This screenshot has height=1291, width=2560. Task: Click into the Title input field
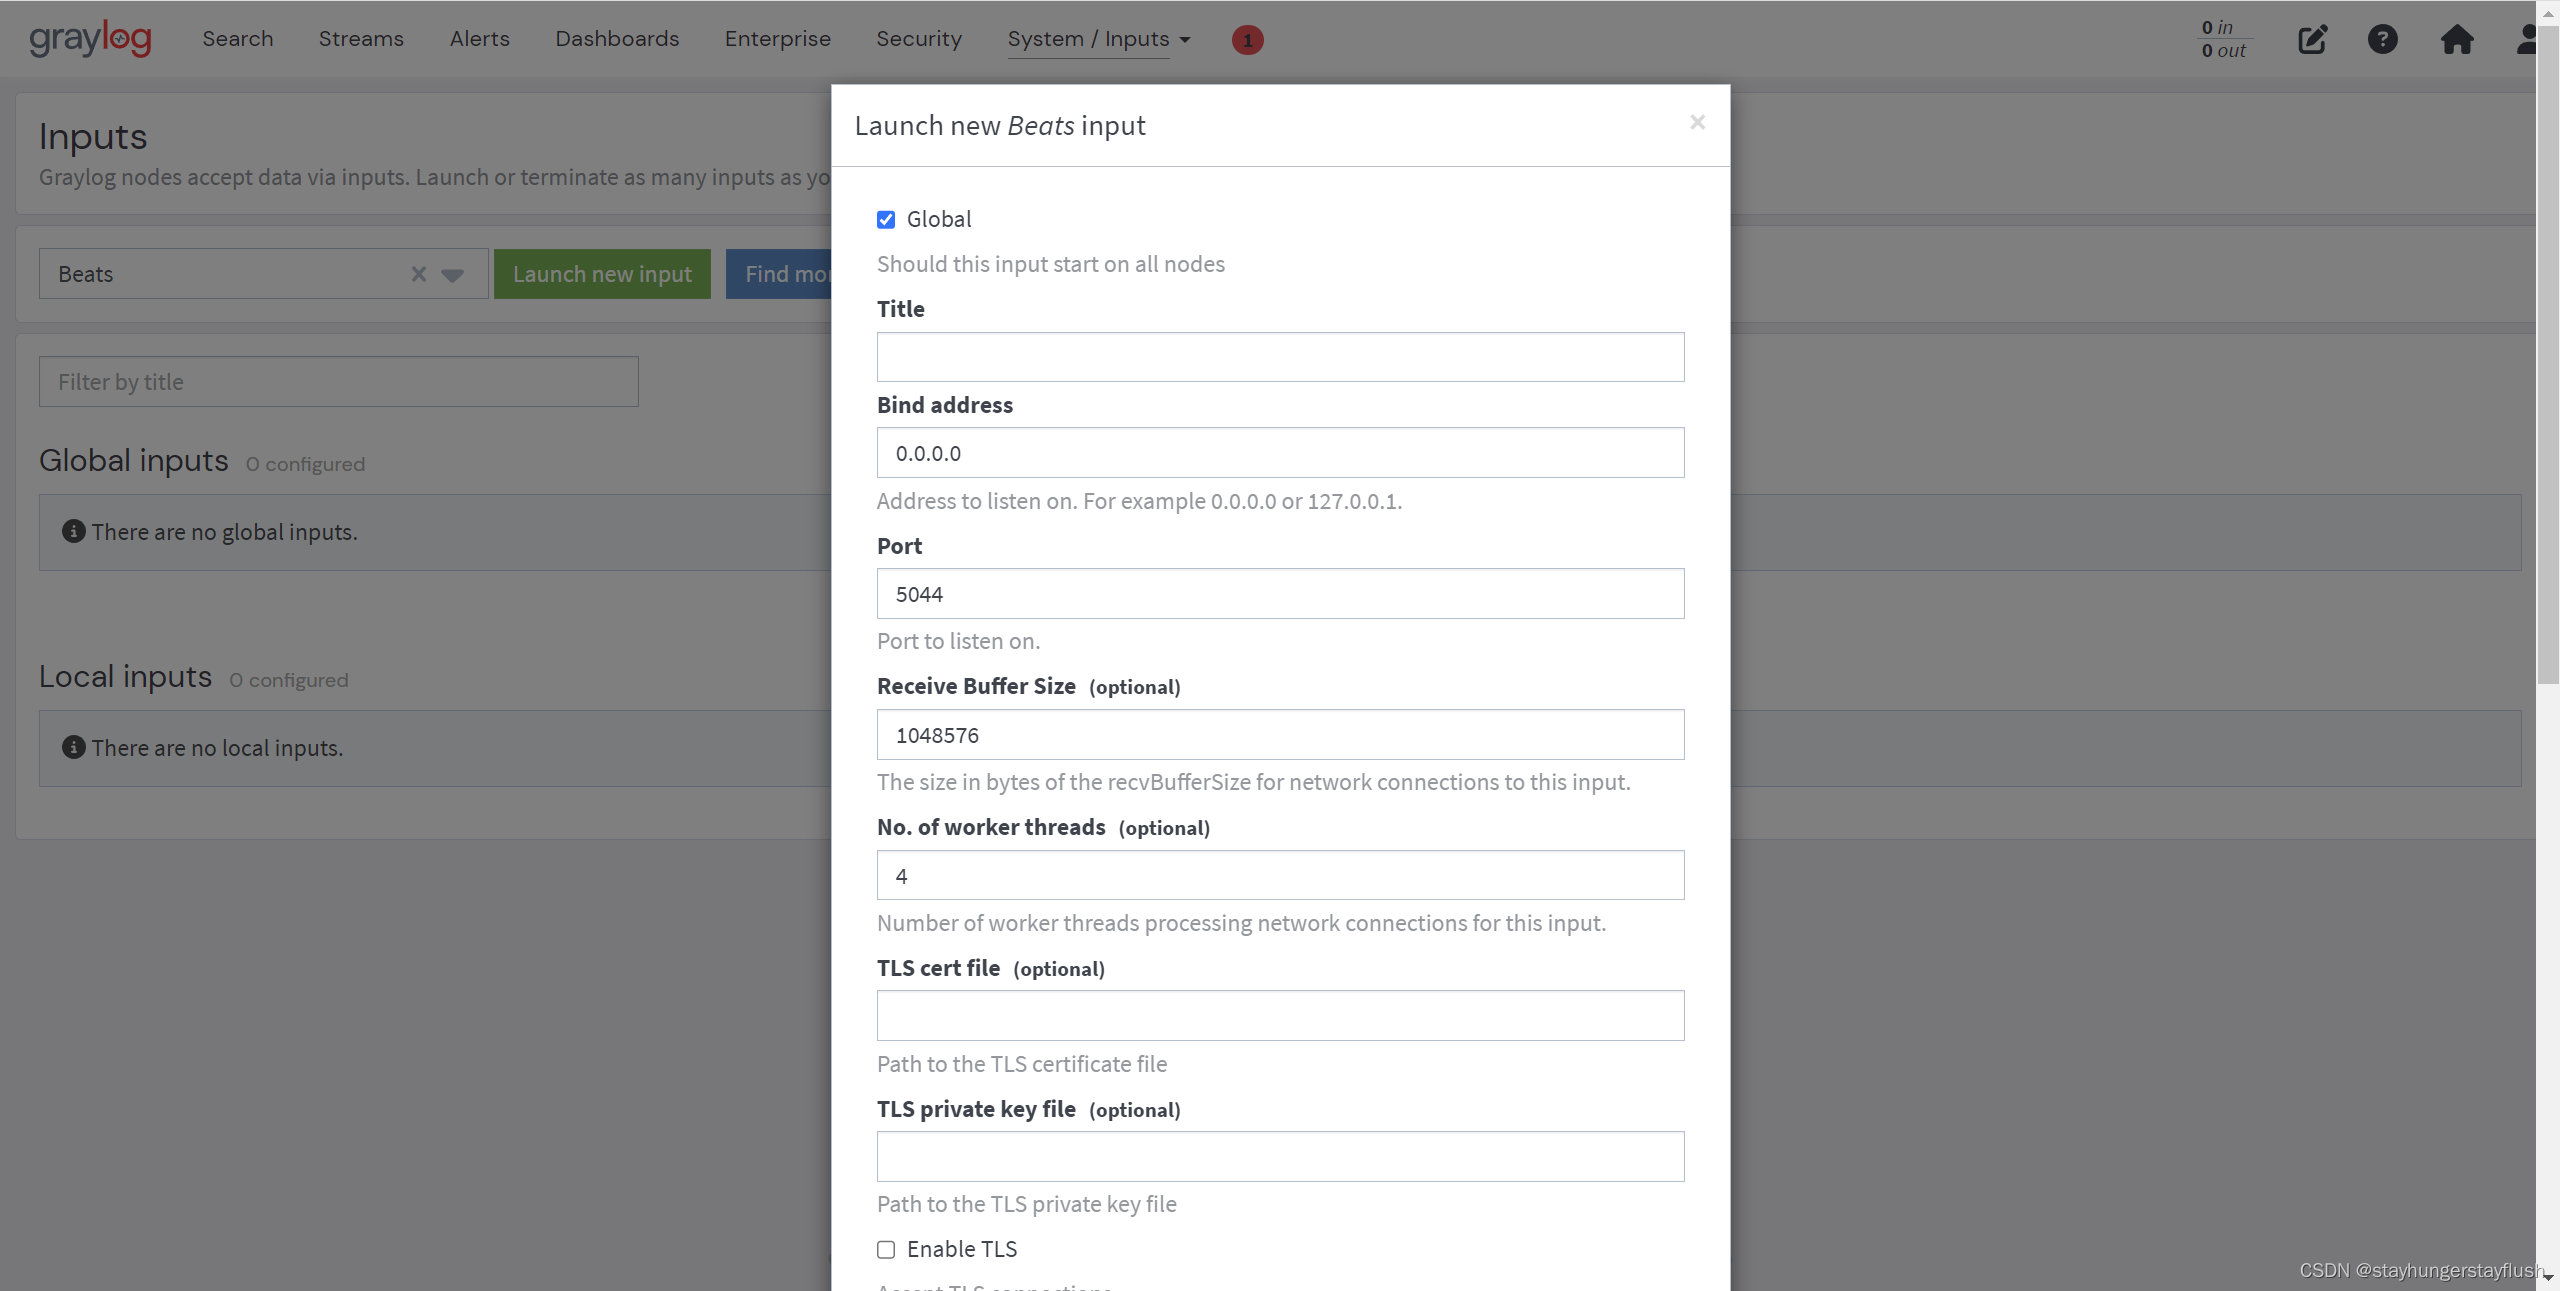coord(1280,357)
